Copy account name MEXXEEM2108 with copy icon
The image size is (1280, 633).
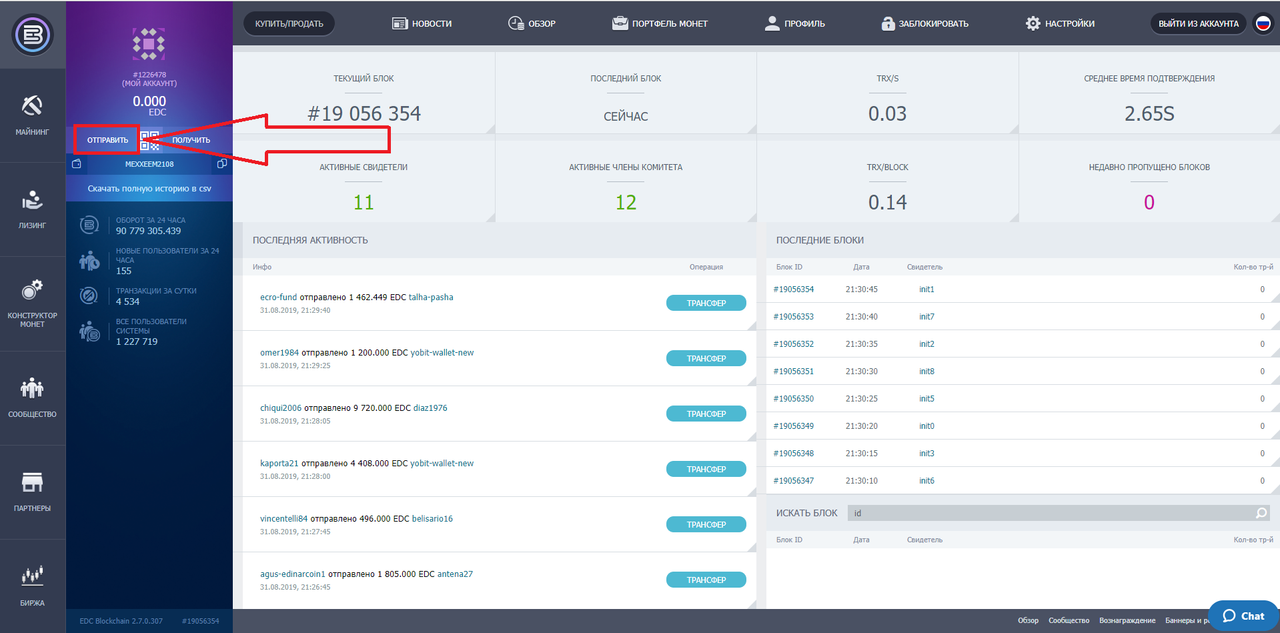tap(221, 163)
